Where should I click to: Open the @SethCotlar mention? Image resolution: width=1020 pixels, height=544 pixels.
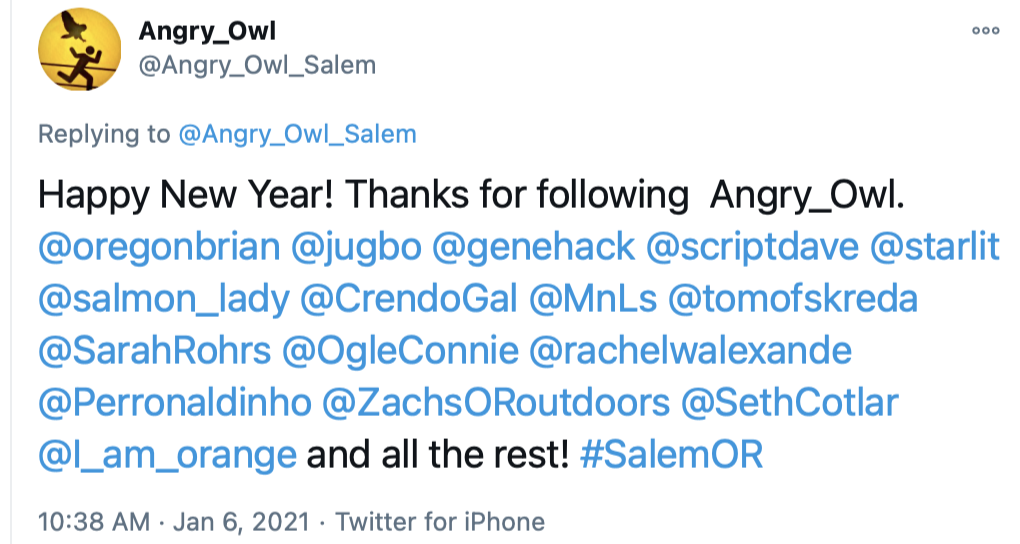[x=790, y=403]
